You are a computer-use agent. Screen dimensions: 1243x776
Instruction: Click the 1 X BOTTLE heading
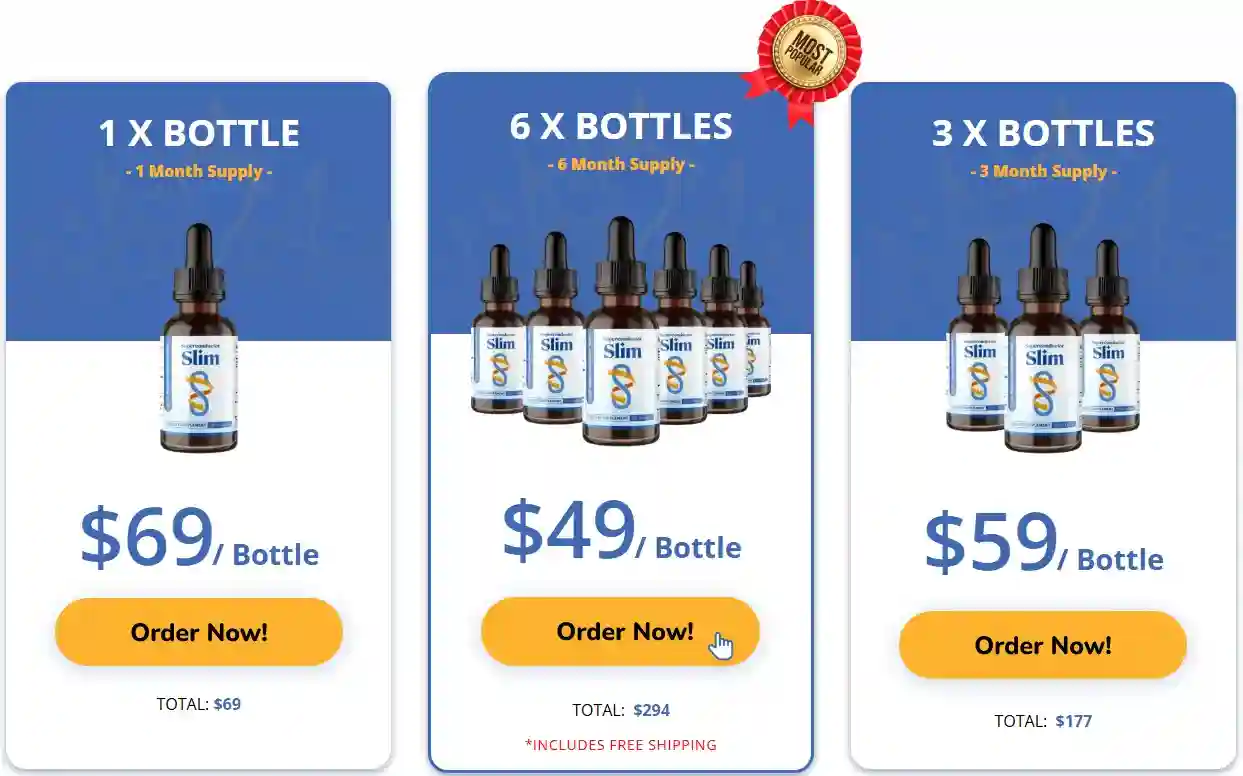(x=199, y=133)
